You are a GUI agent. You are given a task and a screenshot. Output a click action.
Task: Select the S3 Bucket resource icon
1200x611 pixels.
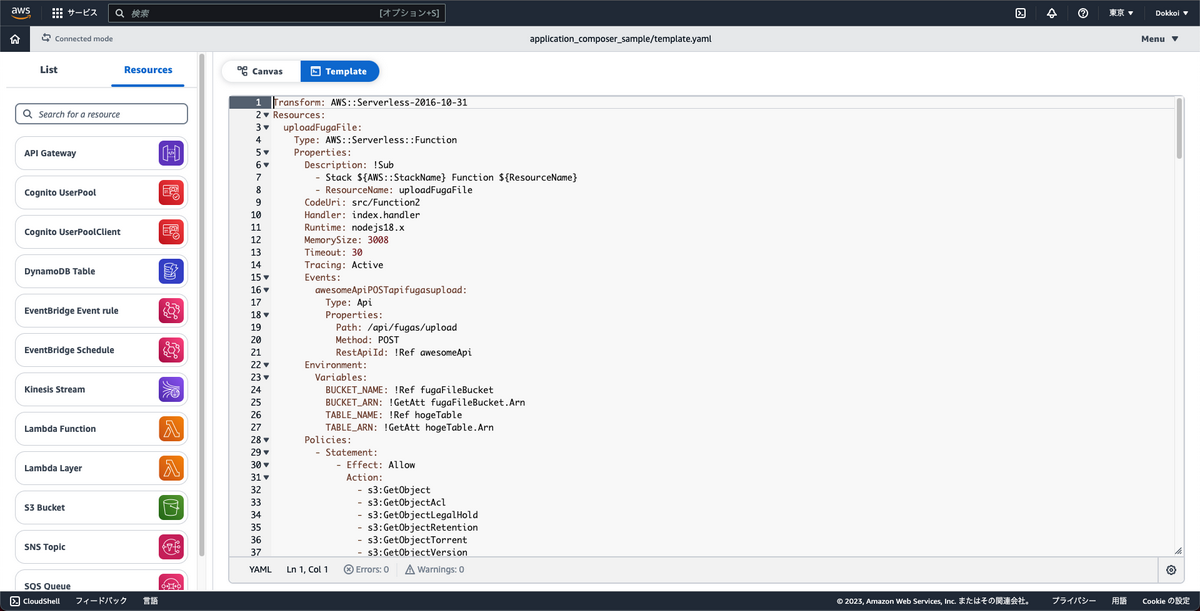coord(171,508)
